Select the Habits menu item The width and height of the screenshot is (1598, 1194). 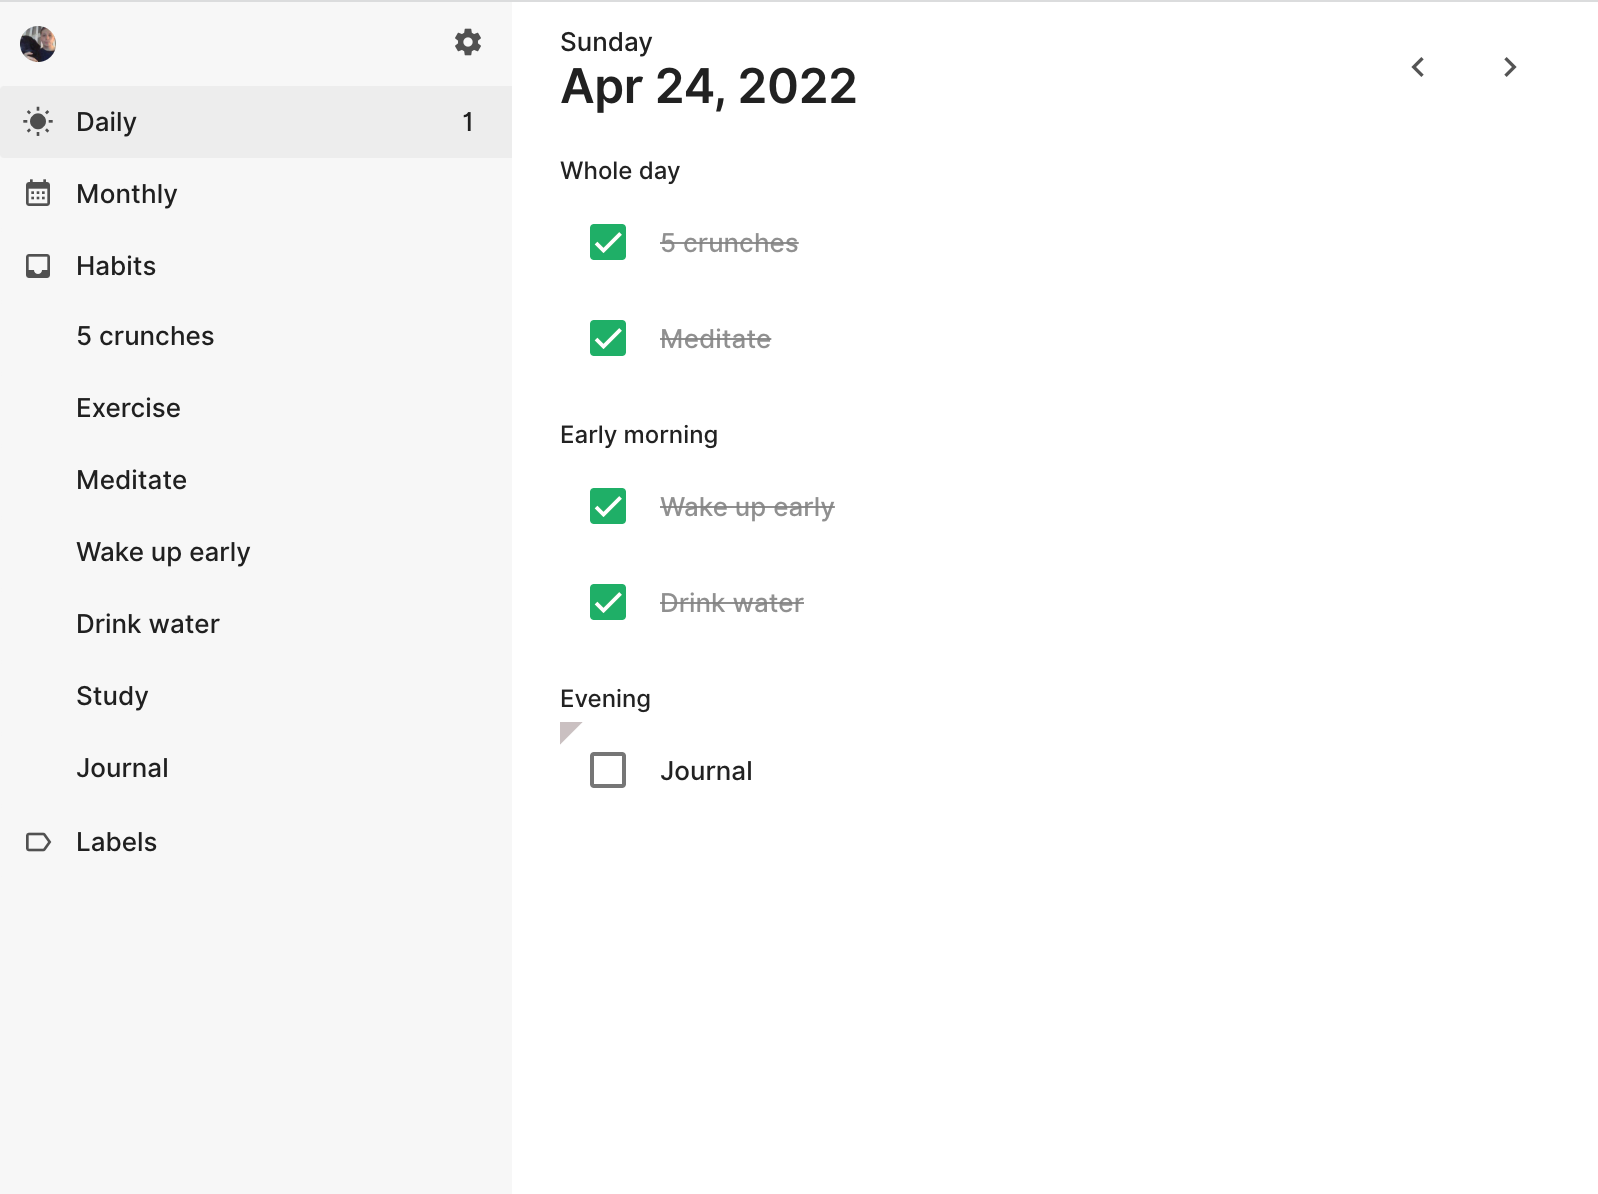[256, 266]
